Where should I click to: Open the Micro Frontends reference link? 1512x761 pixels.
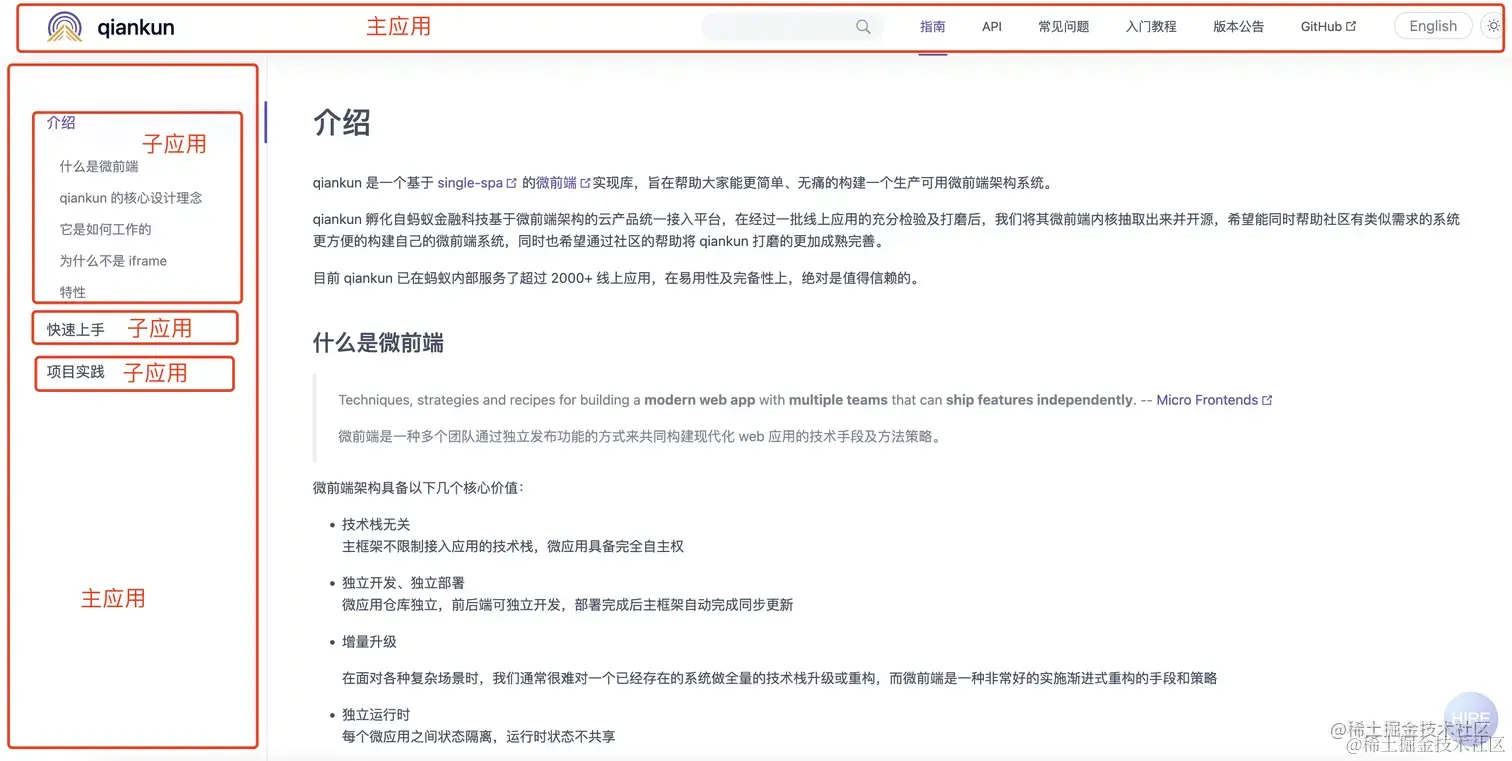[1214, 400]
